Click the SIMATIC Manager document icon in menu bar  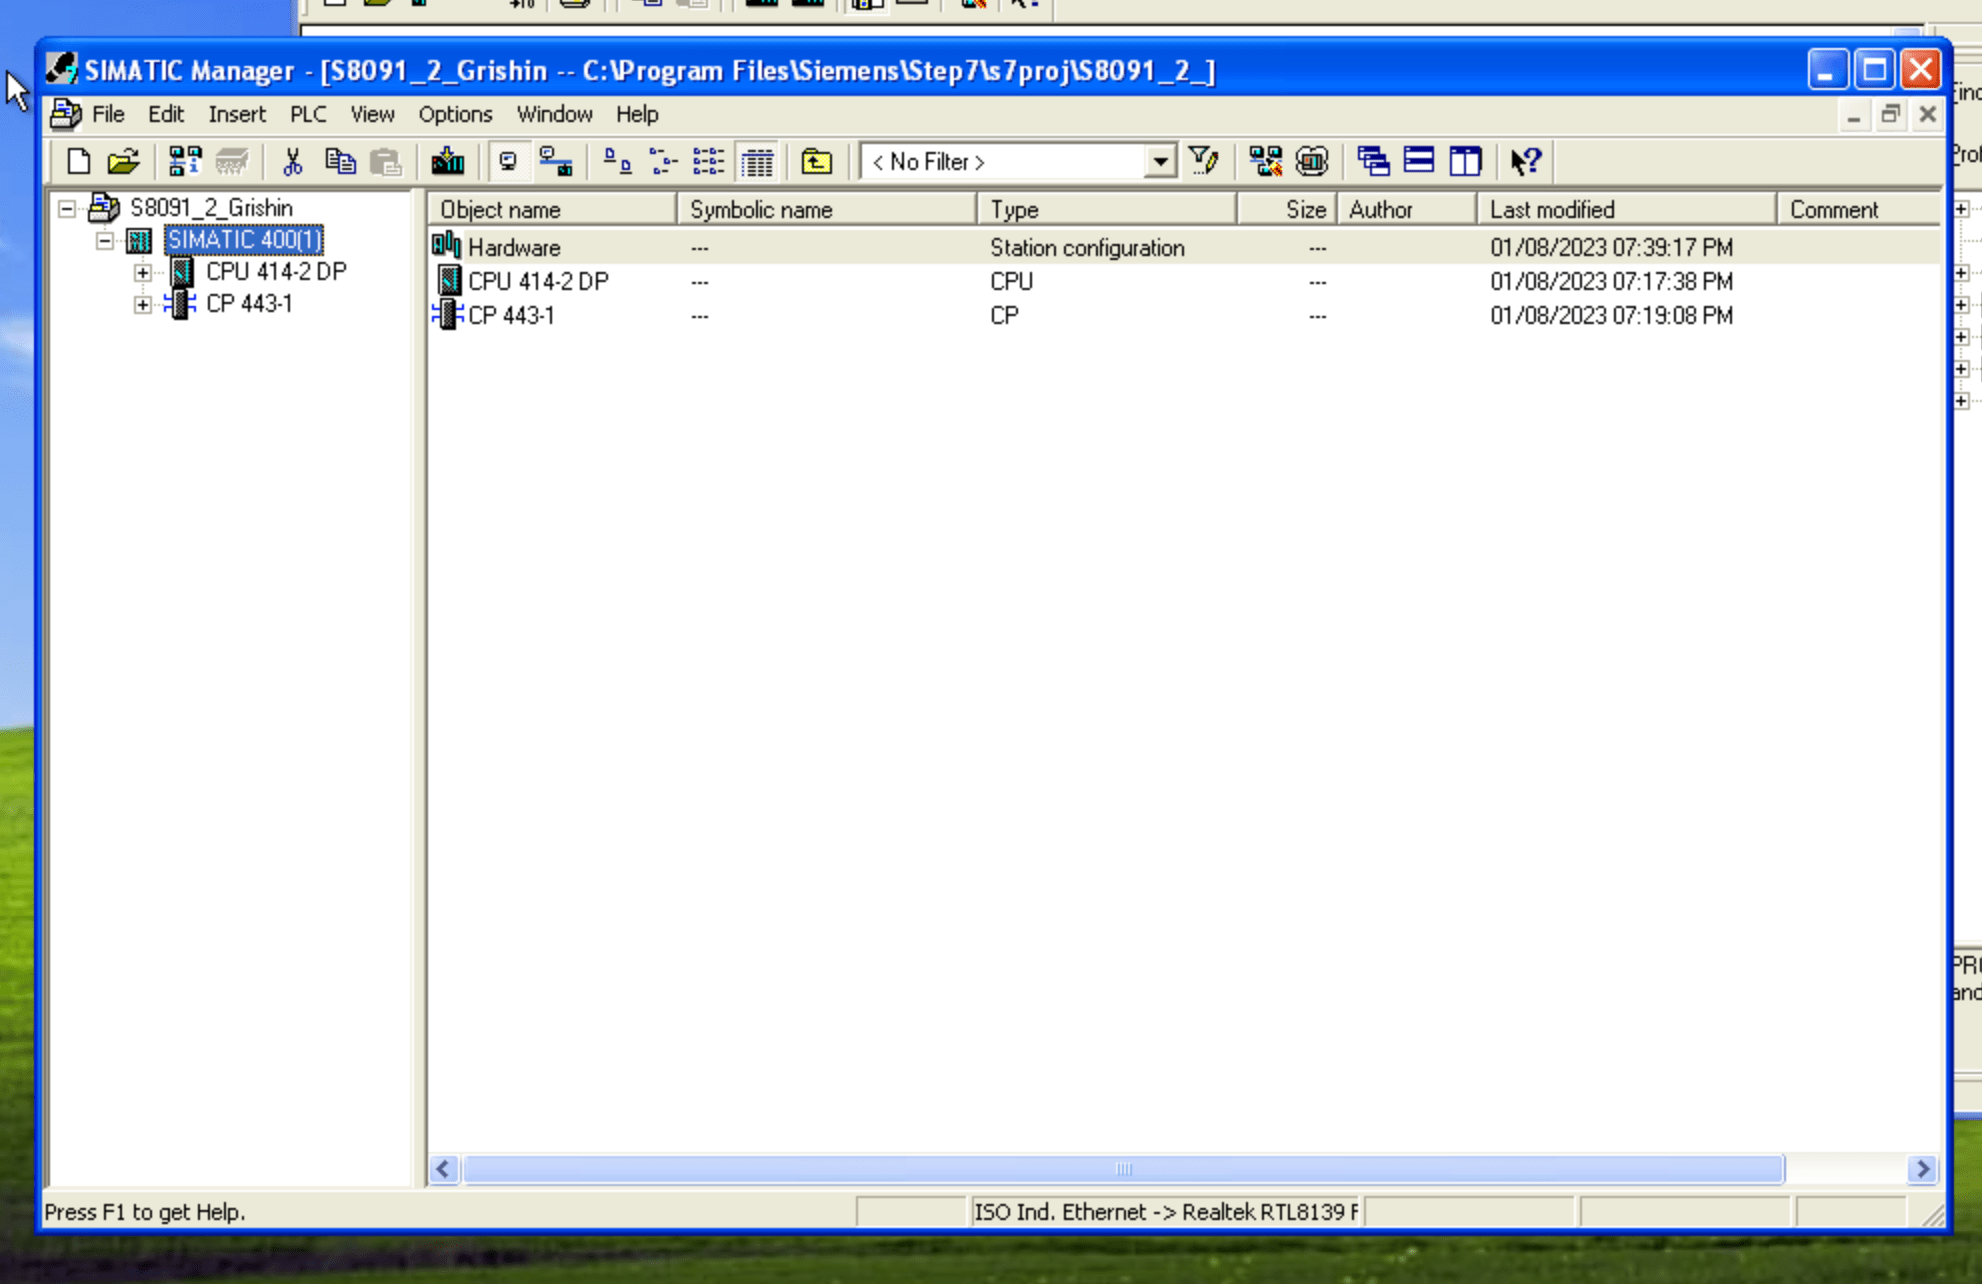point(66,114)
